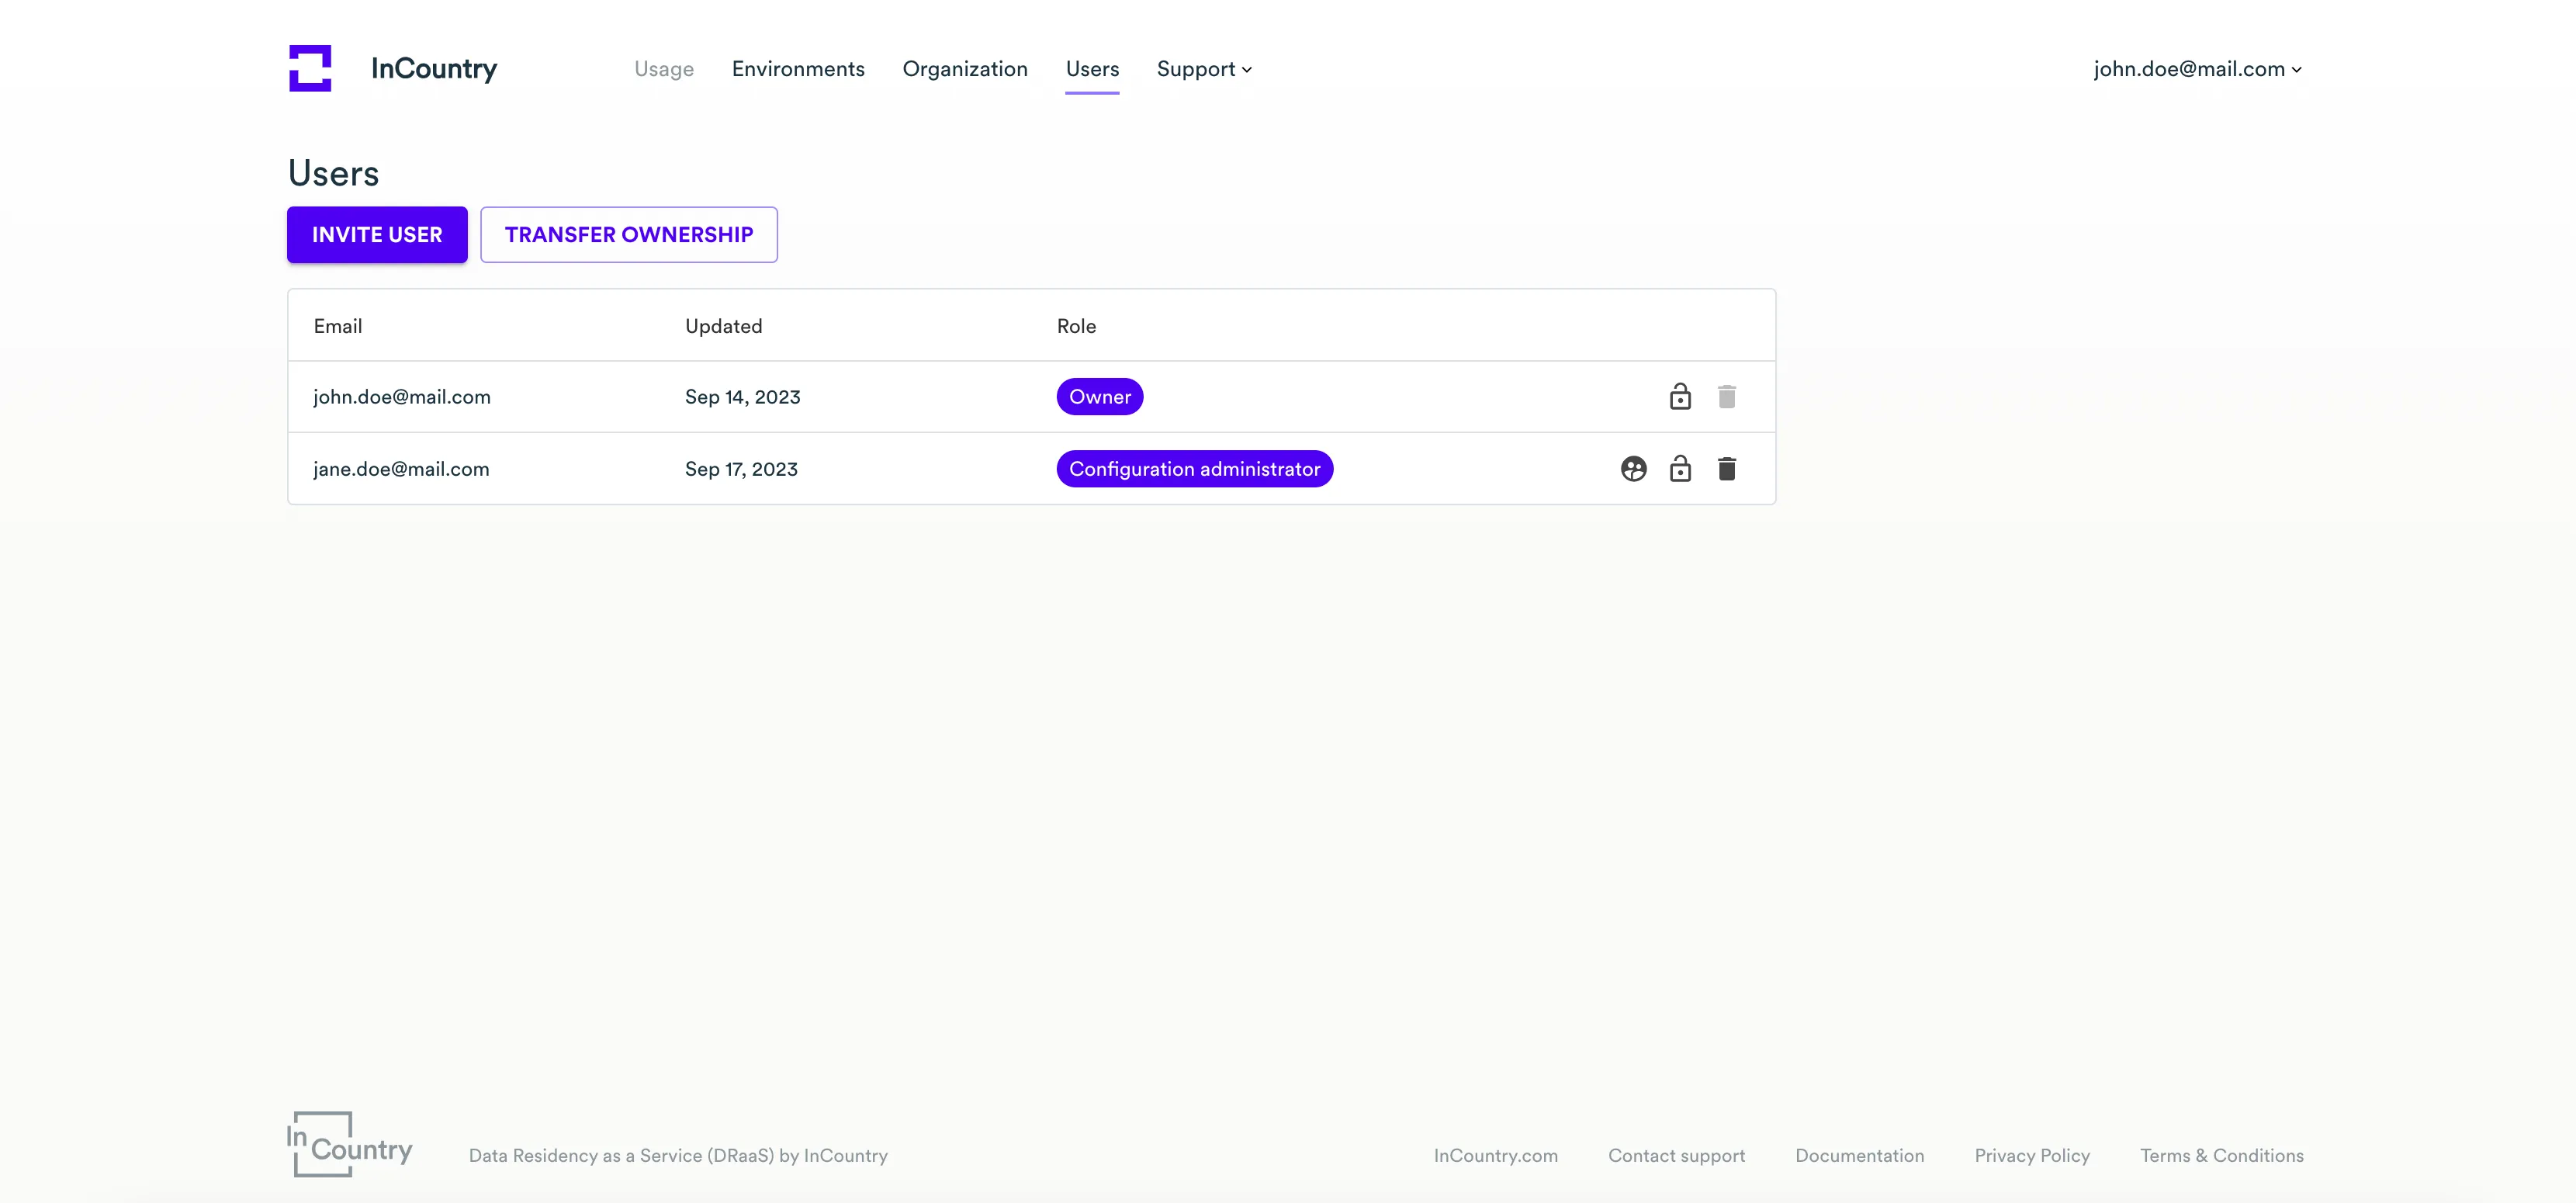Click the Owner role badge
The width and height of the screenshot is (2576, 1203).
point(1099,397)
